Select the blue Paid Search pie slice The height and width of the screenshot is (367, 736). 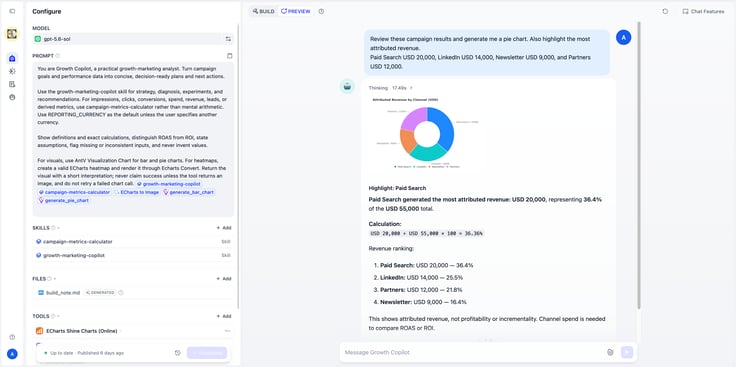click(x=445, y=128)
